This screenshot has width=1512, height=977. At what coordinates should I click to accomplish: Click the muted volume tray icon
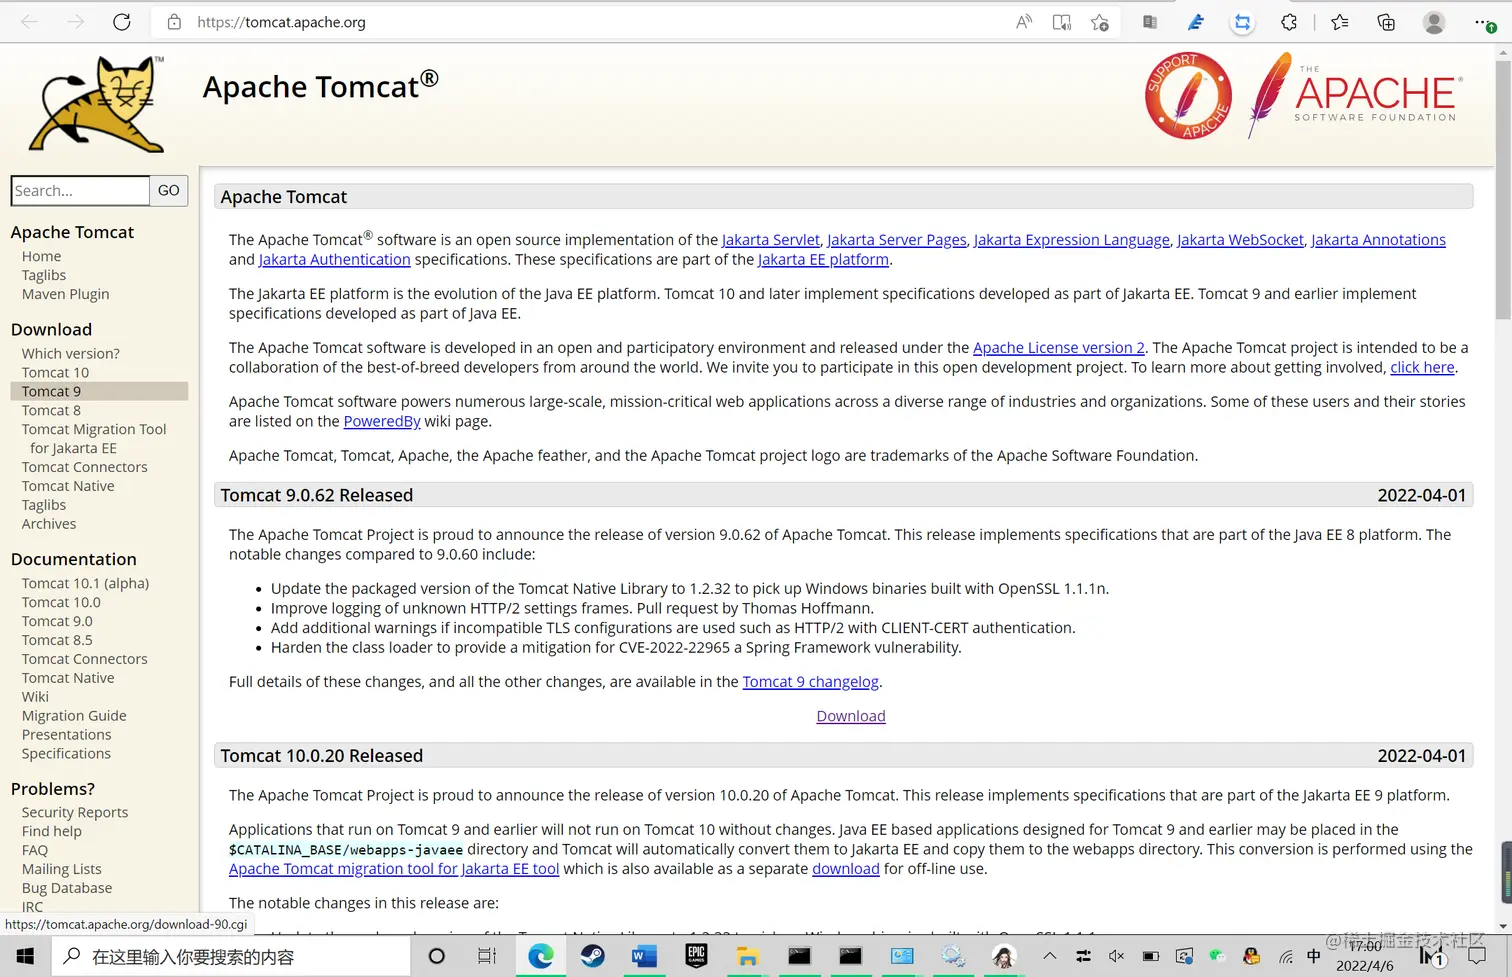point(1117,957)
